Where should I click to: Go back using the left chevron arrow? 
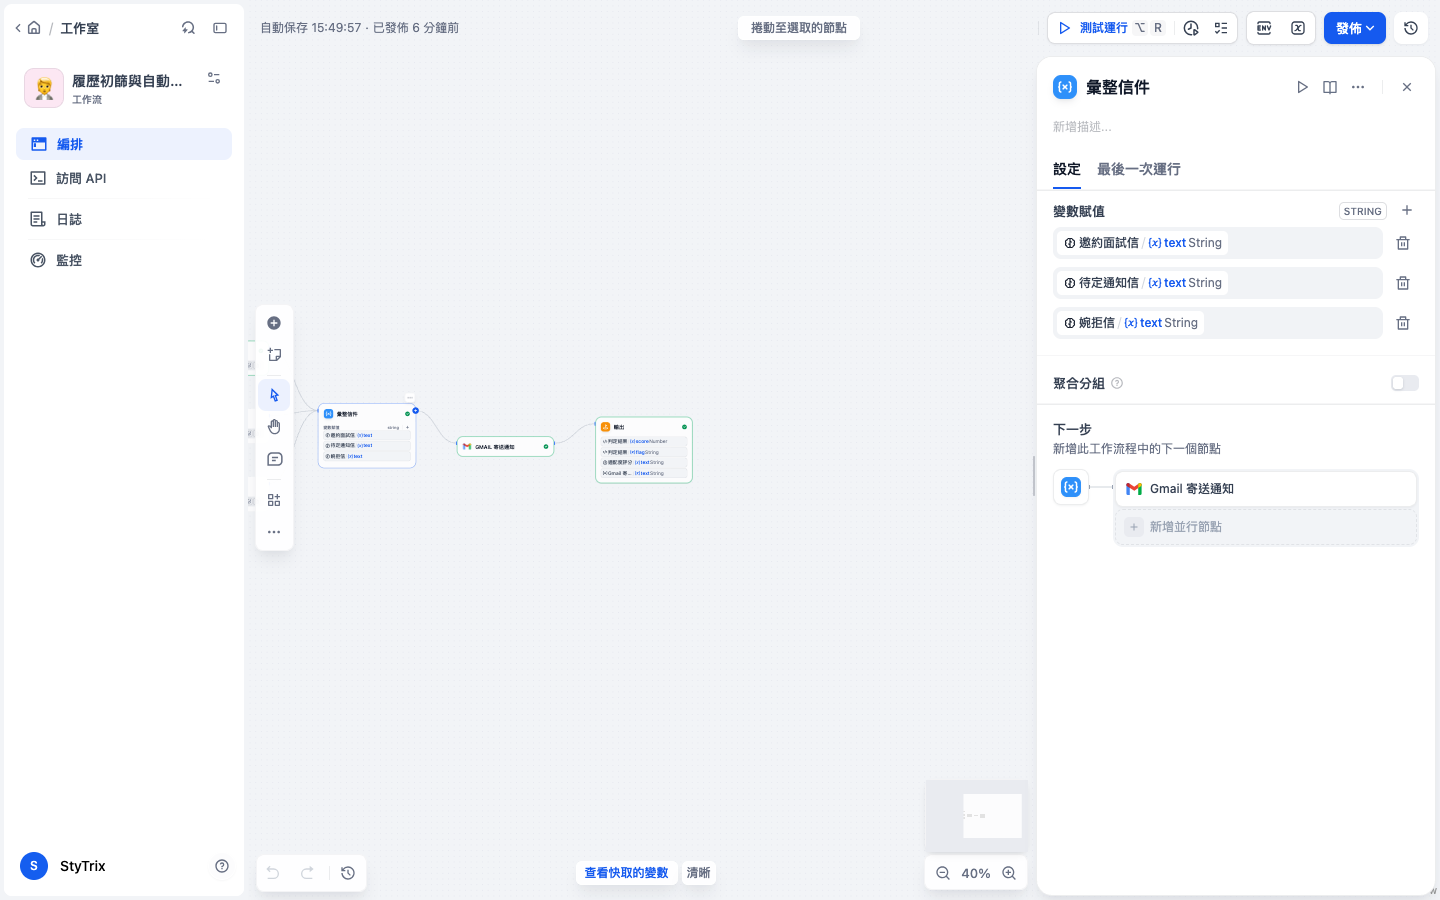pyautogui.click(x=18, y=28)
